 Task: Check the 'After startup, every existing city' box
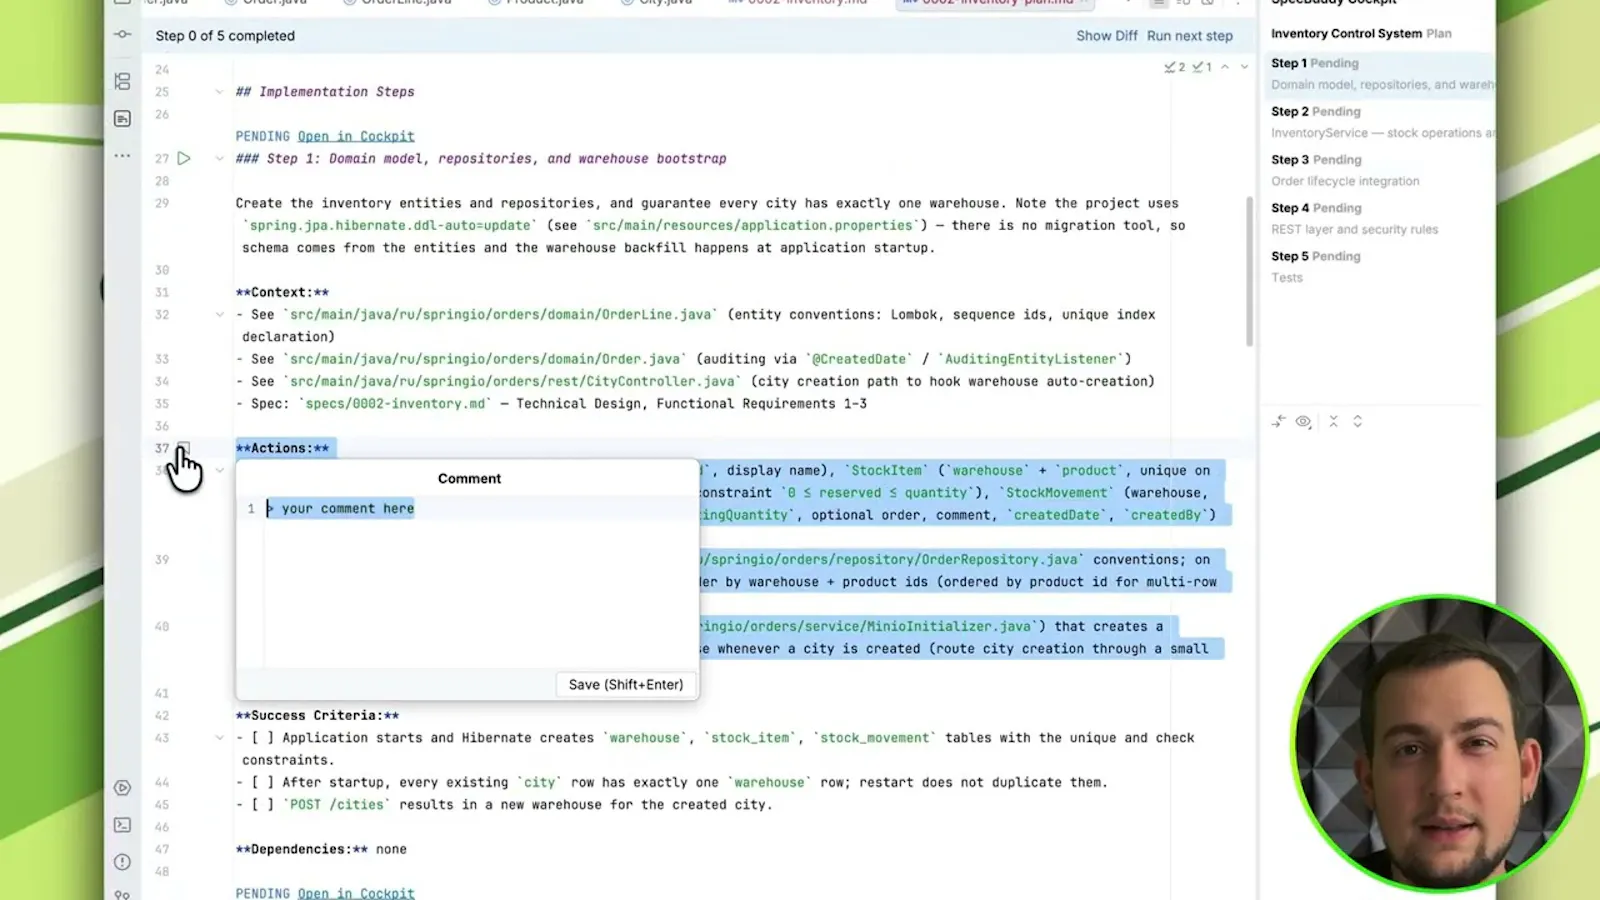click(x=262, y=782)
